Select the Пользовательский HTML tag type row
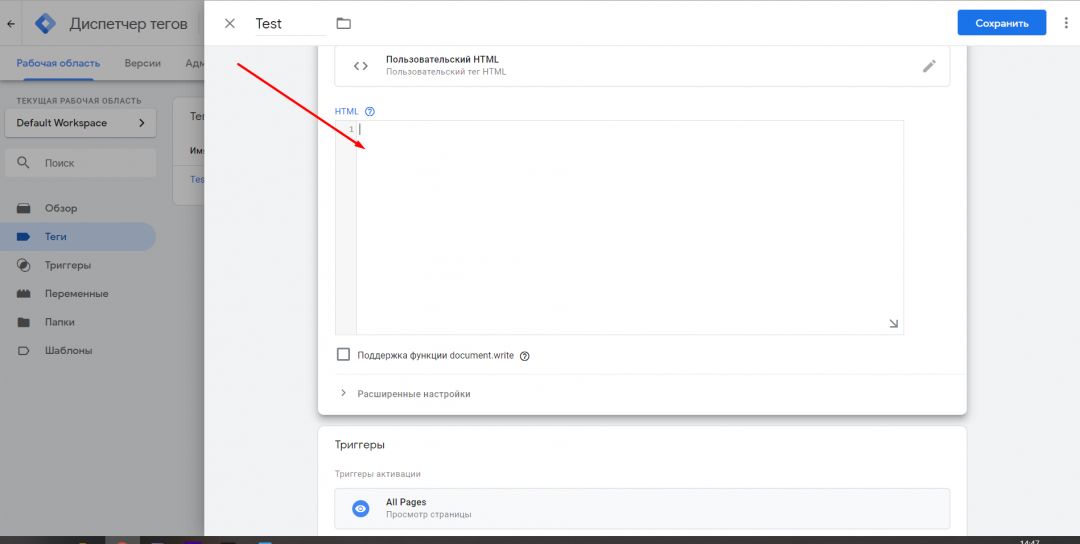The image size is (1080, 544). tap(642, 66)
